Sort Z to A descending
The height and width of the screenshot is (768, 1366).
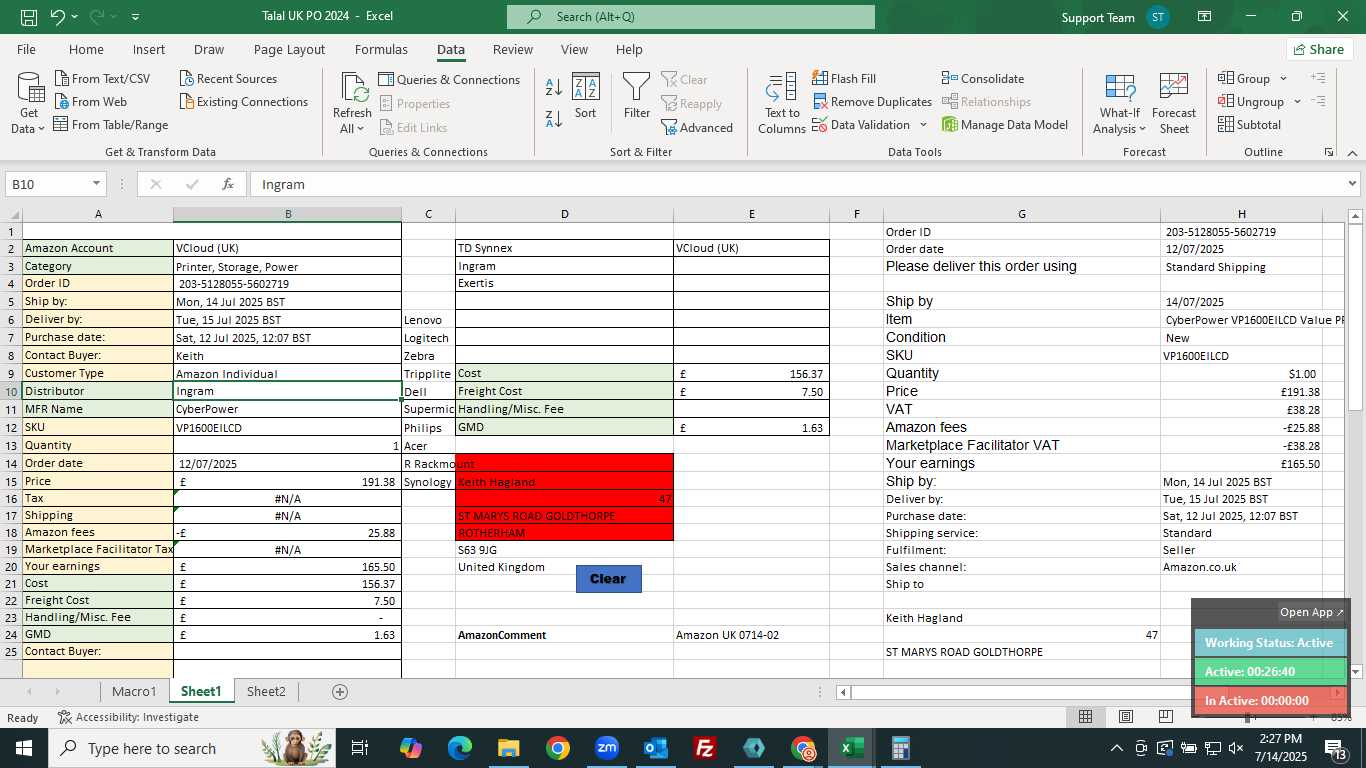pos(554,119)
